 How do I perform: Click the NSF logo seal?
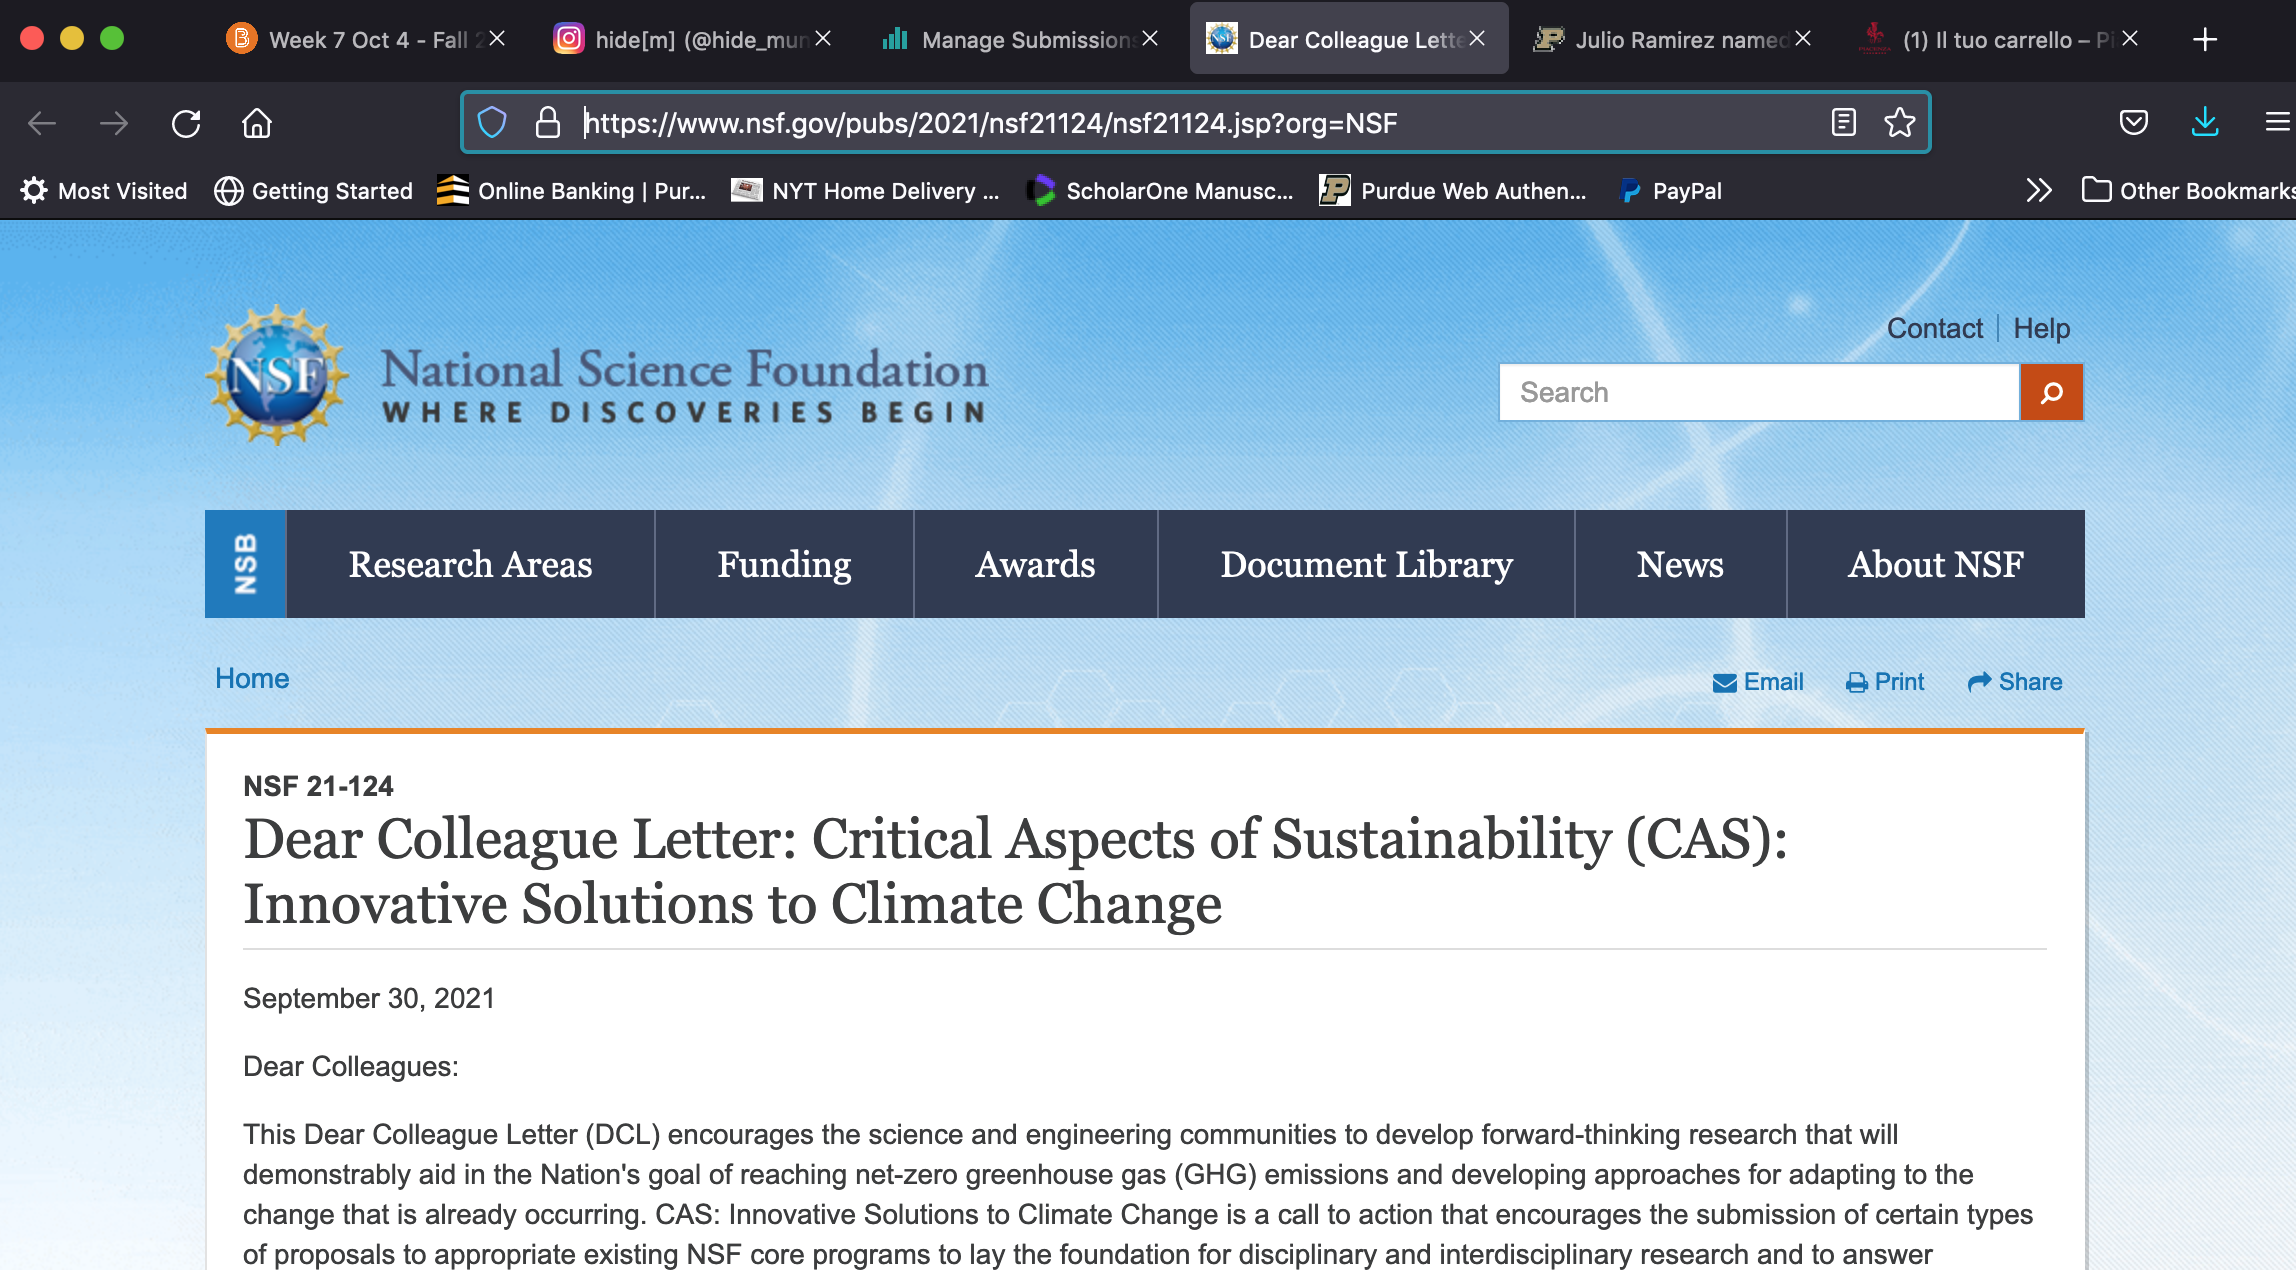277,376
